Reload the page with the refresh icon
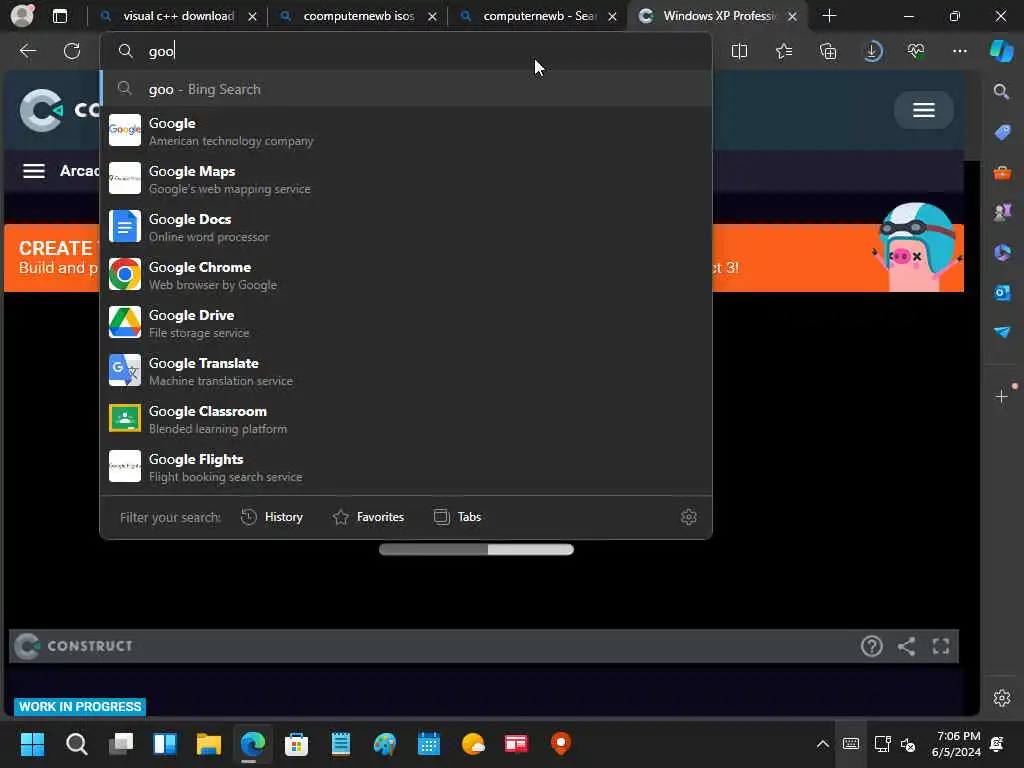1024x768 pixels. [x=72, y=51]
